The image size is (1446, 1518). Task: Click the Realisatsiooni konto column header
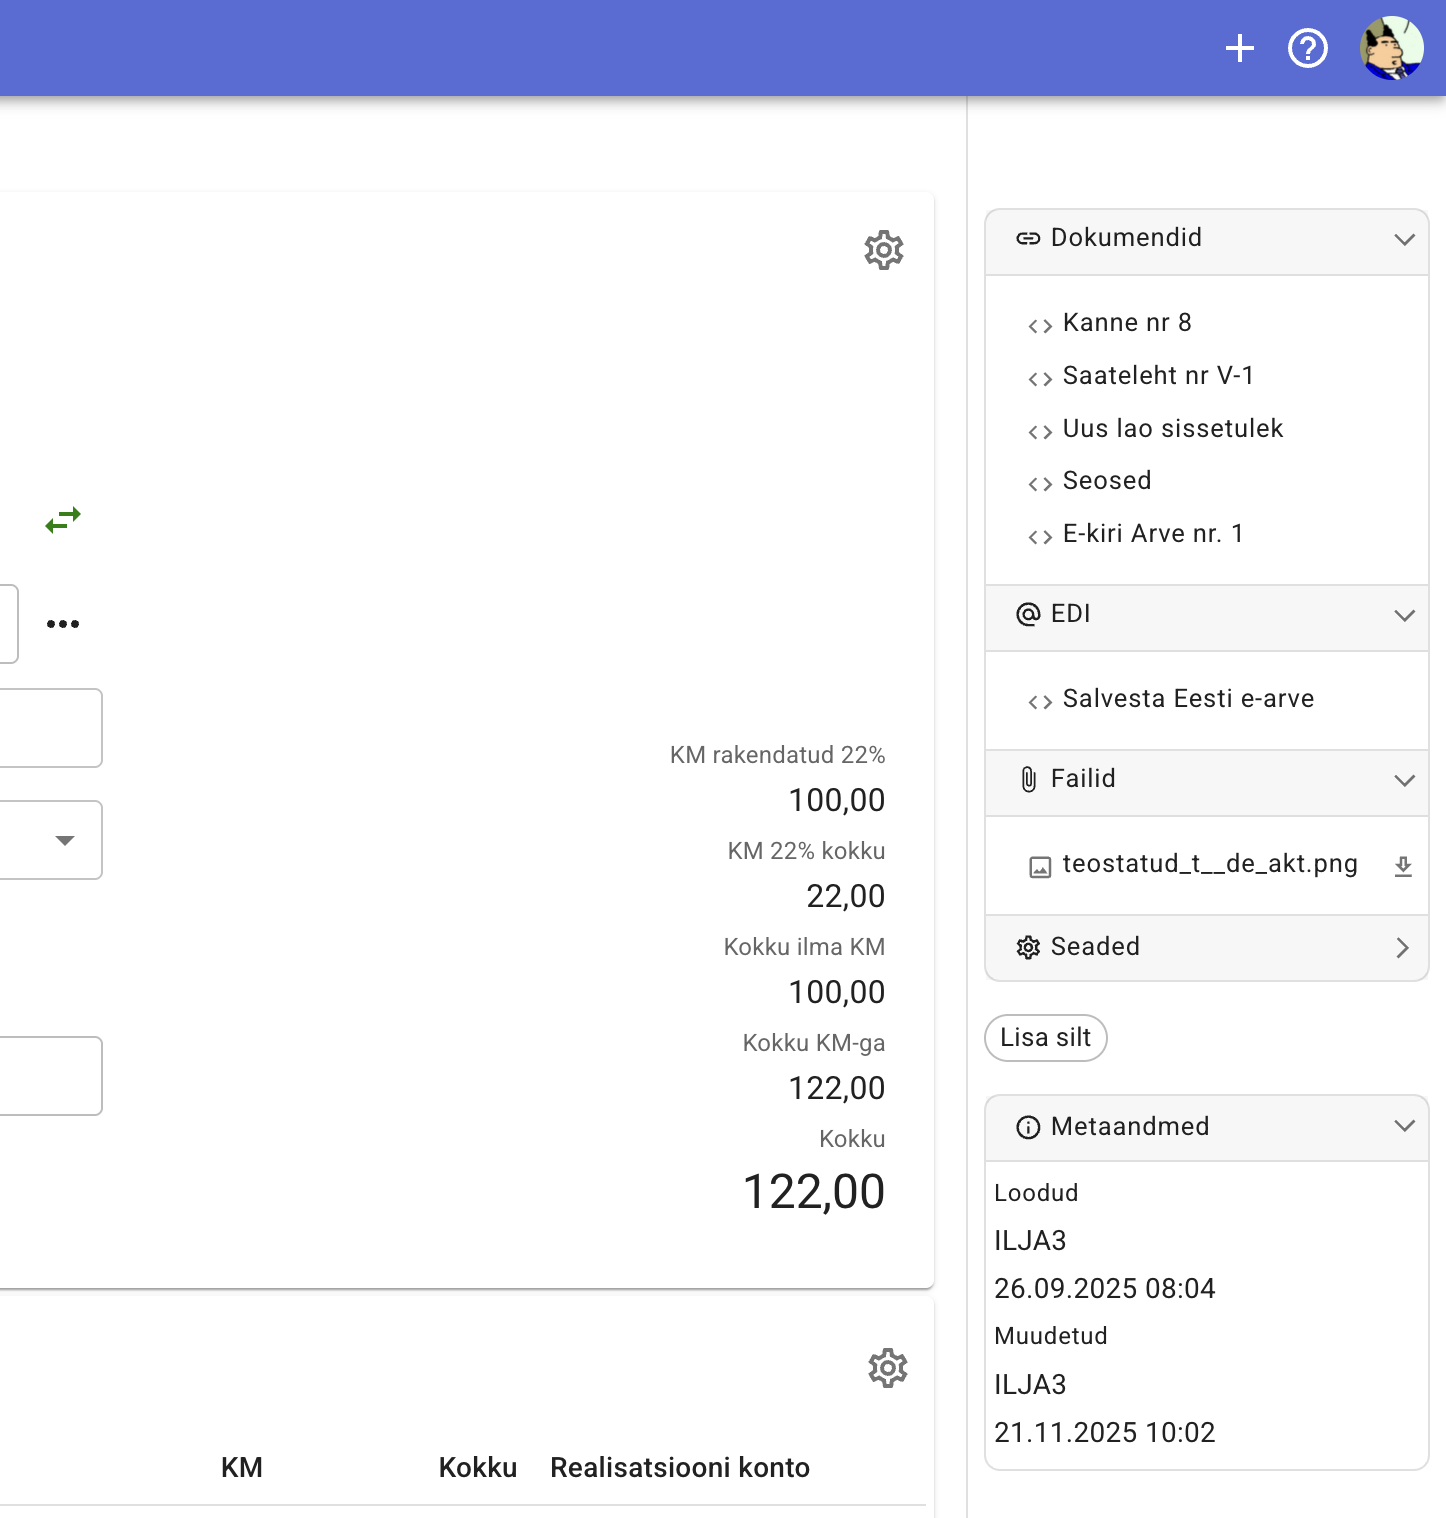[680, 1467]
